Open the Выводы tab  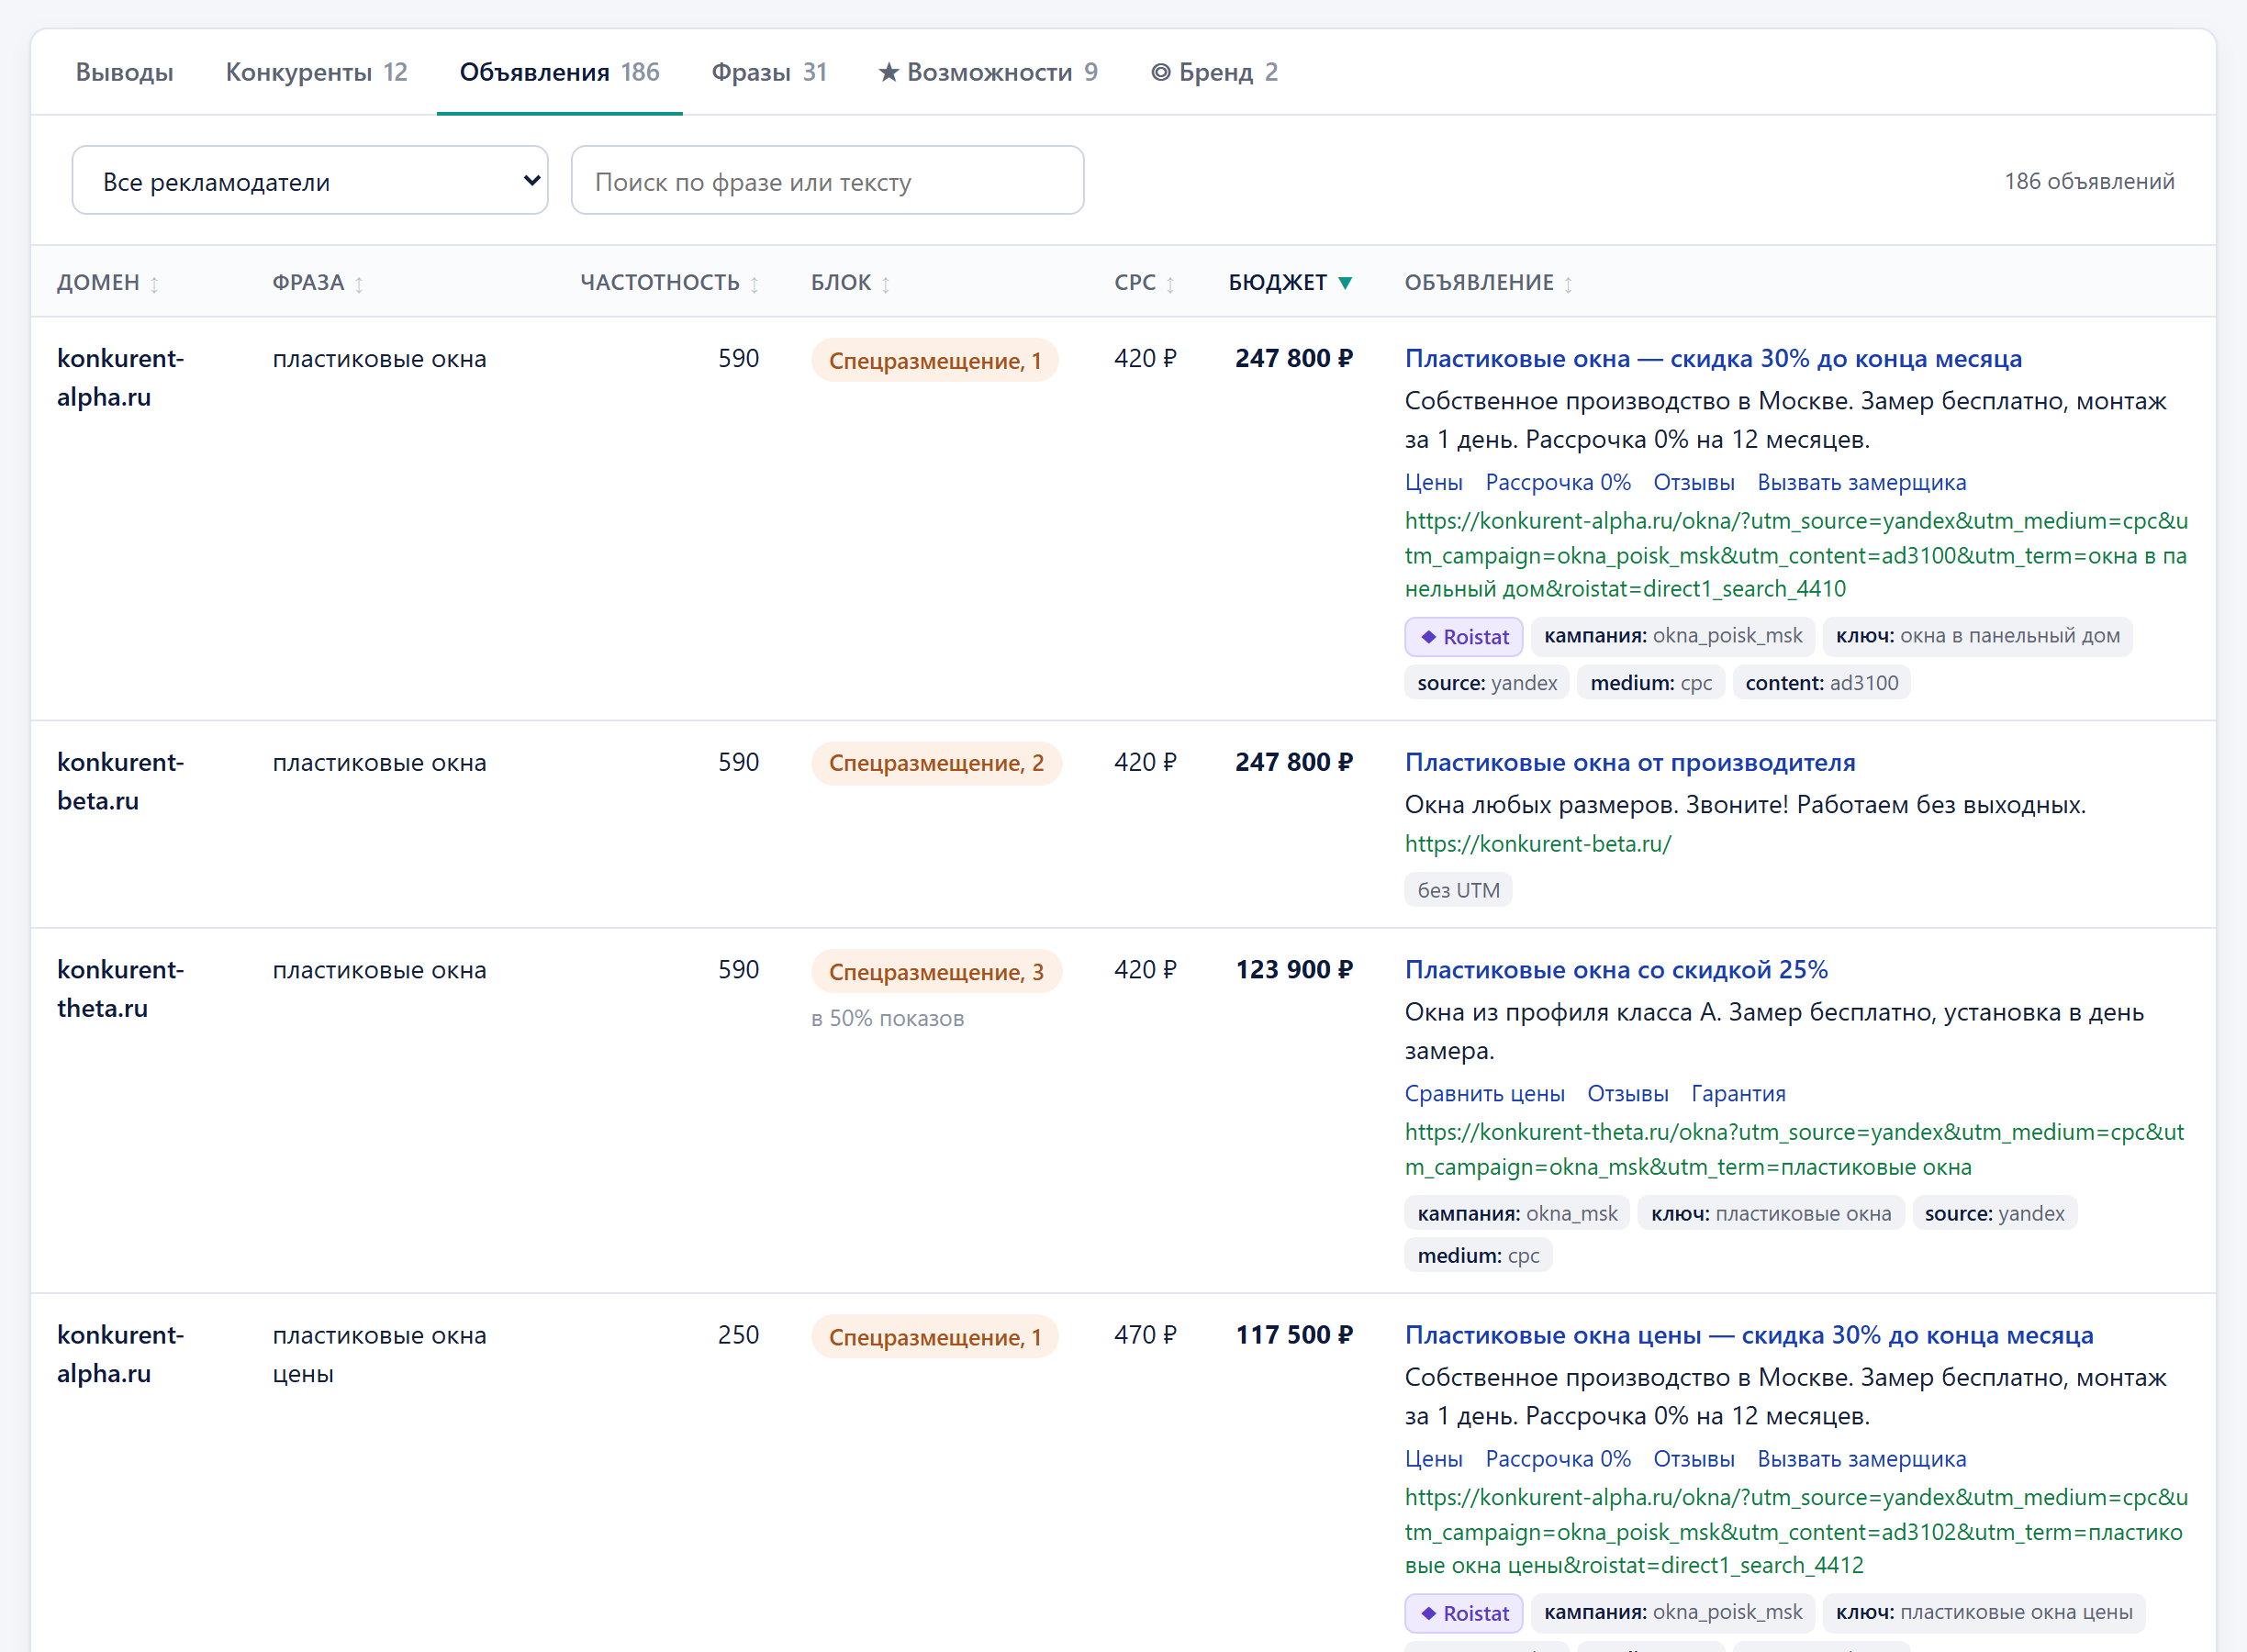pyautogui.click(x=124, y=72)
